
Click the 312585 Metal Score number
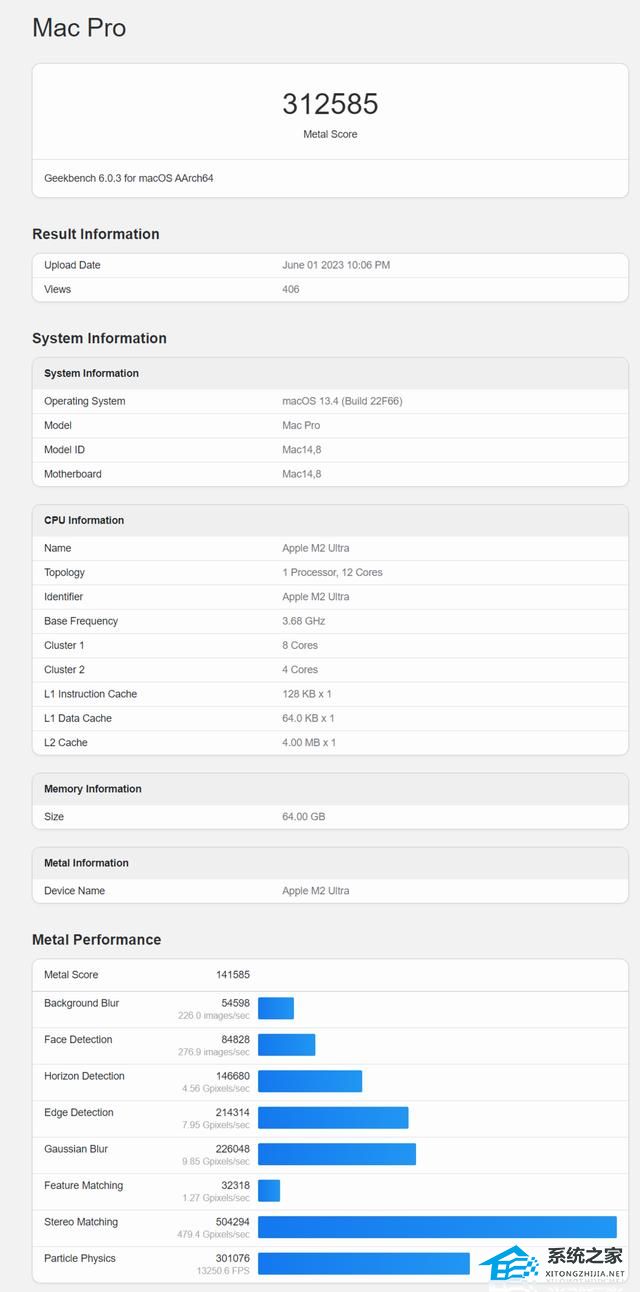tap(330, 104)
